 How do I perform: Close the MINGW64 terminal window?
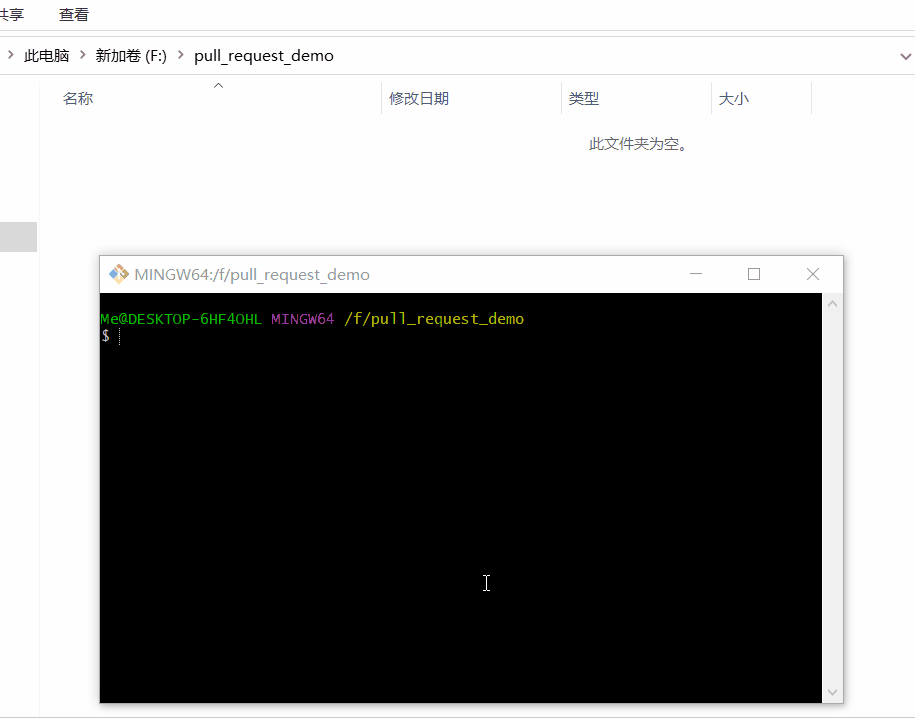click(x=813, y=274)
